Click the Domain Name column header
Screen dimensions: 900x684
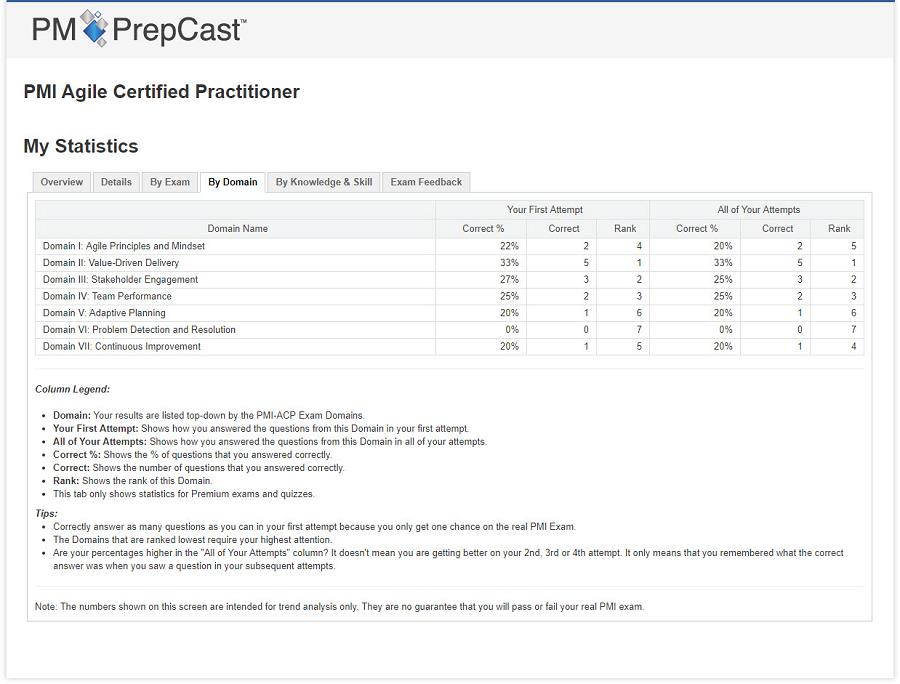tap(238, 229)
